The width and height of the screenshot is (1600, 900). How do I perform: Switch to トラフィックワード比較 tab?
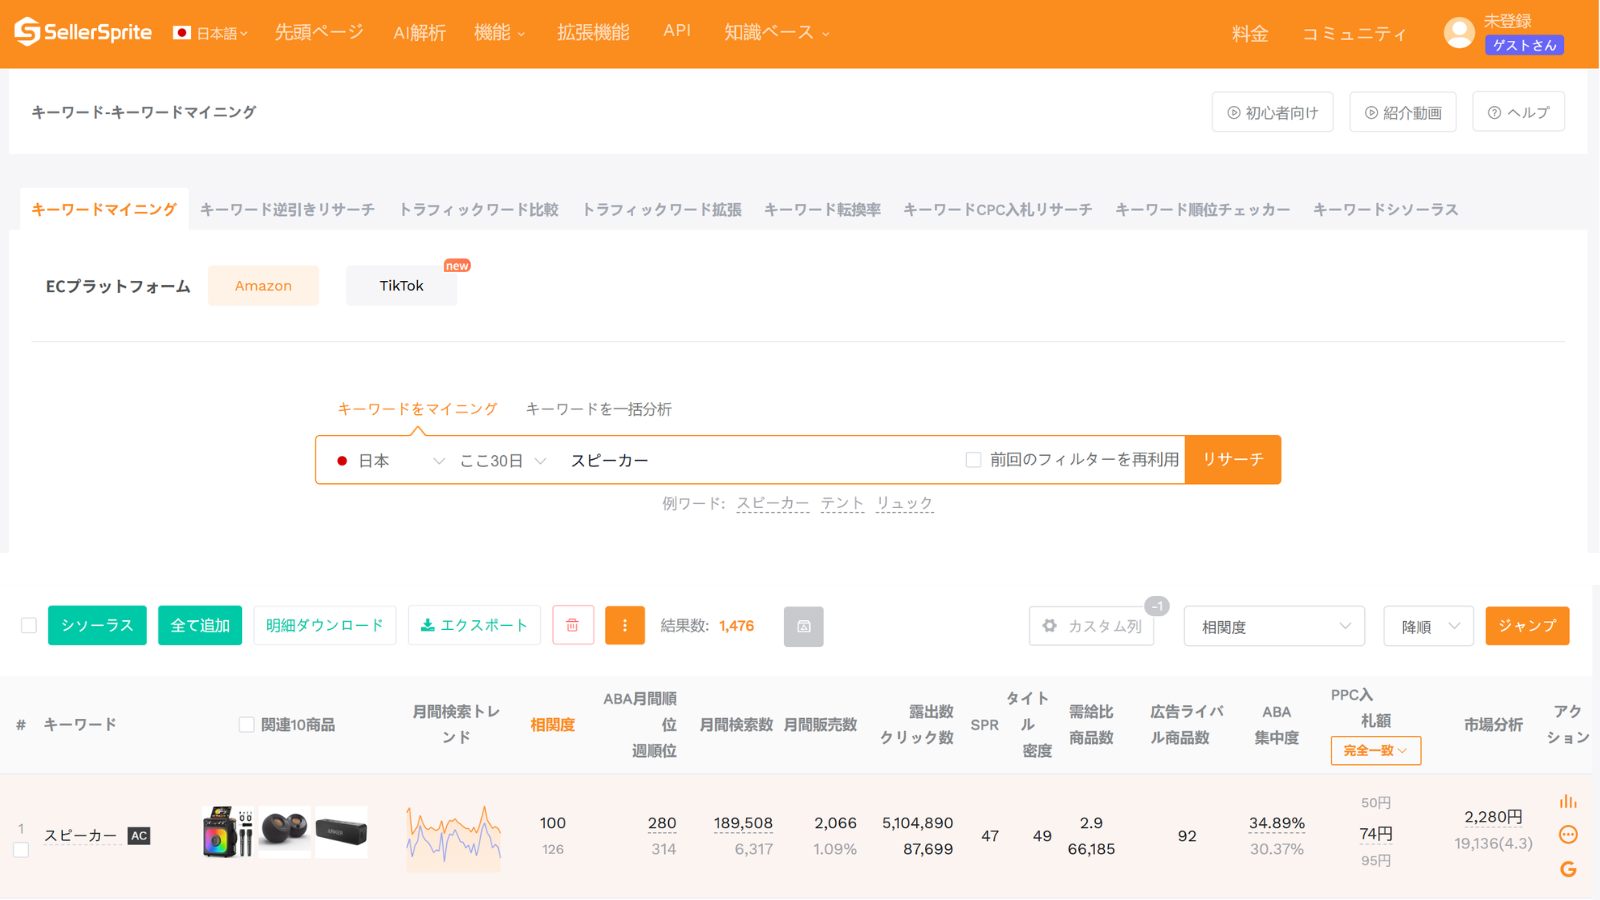(478, 210)
